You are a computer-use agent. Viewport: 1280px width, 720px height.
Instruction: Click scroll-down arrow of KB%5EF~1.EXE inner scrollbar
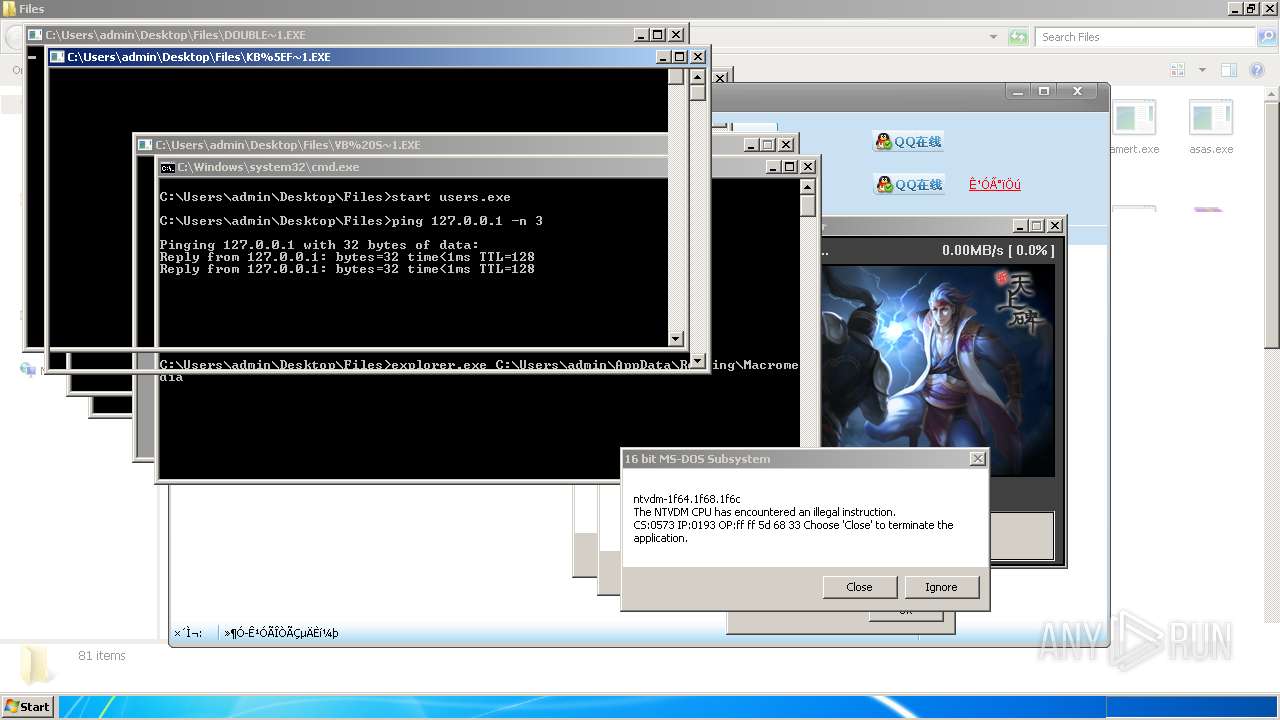point(675,339)
